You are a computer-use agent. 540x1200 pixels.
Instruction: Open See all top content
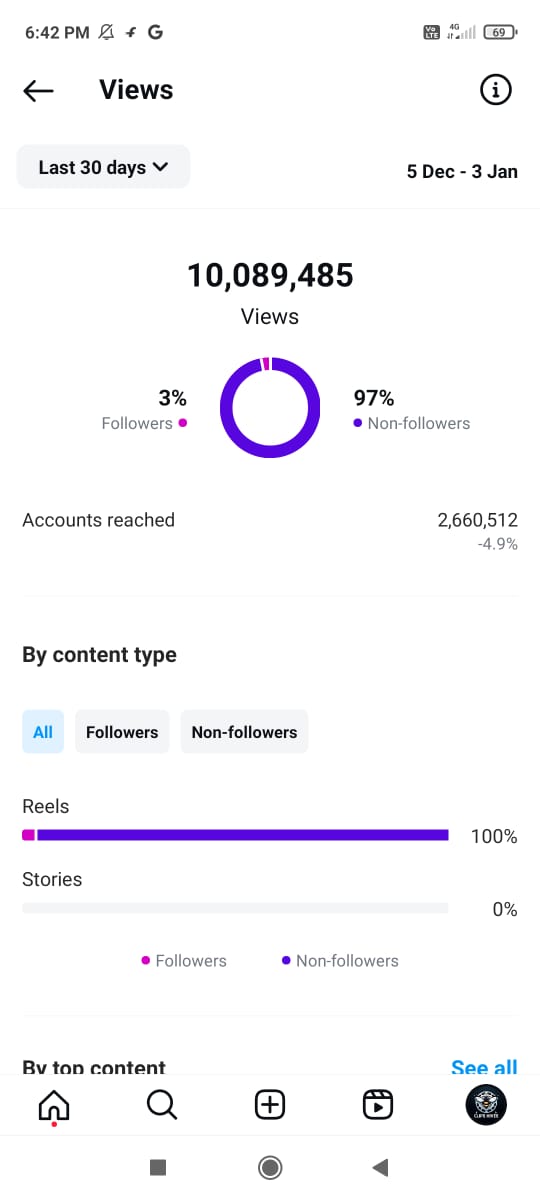click(484, 1067)
